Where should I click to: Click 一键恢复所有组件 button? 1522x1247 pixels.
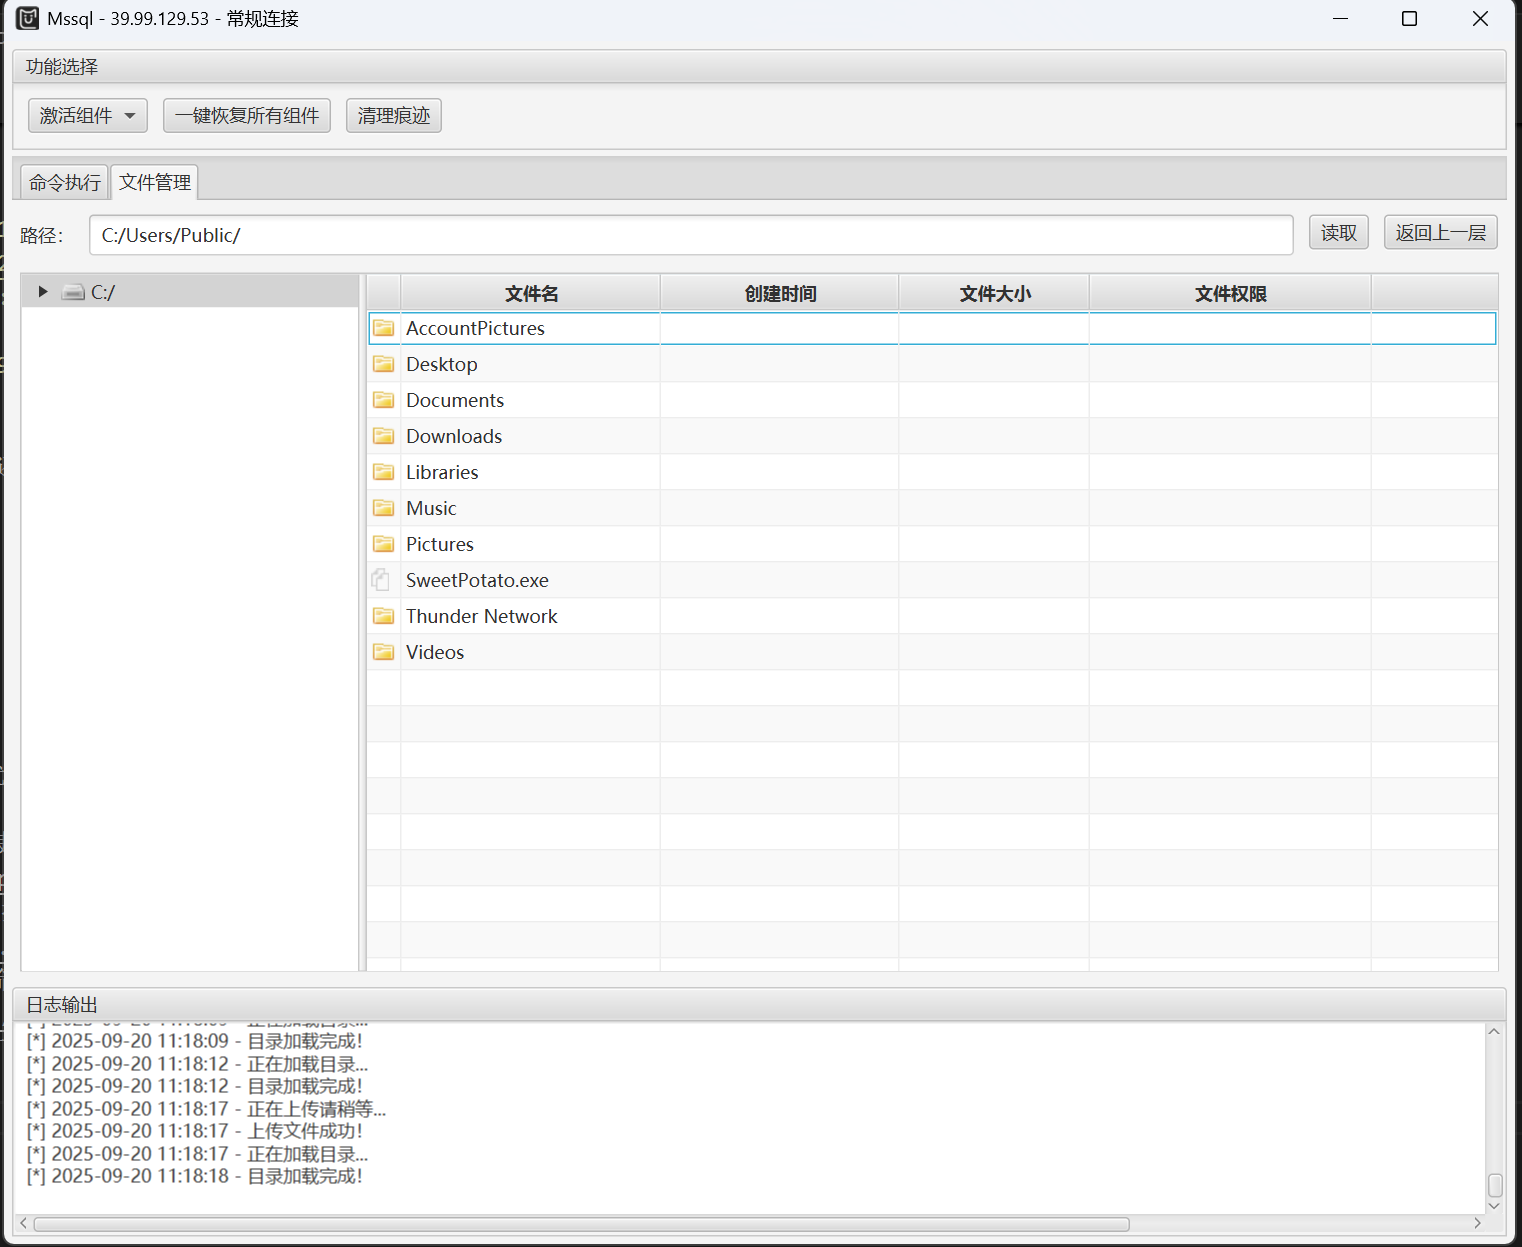pyautogui.click(x=247, y=116)
